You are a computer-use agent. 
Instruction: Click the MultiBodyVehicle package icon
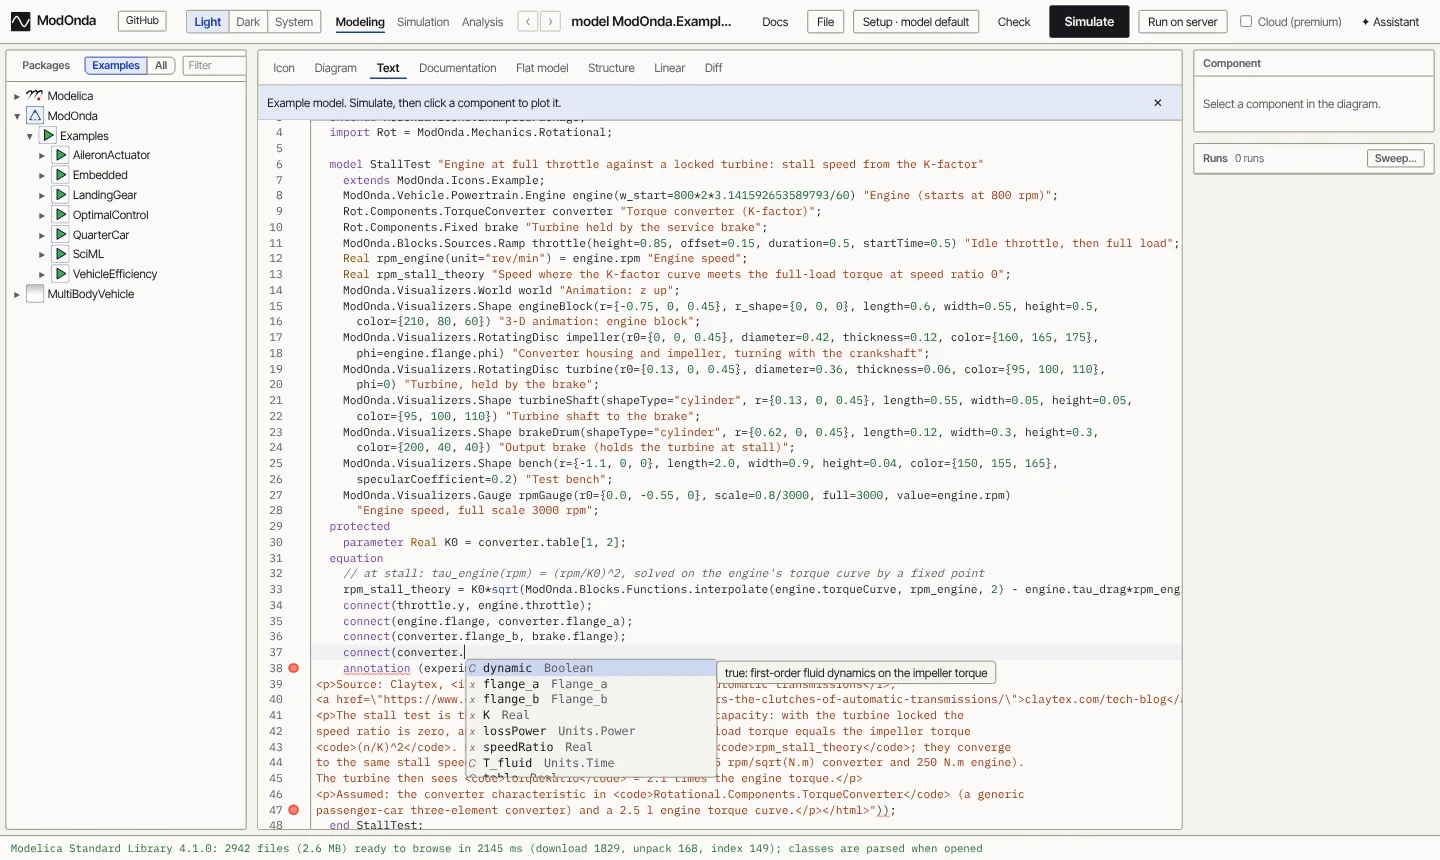click(x=35, y=294)
